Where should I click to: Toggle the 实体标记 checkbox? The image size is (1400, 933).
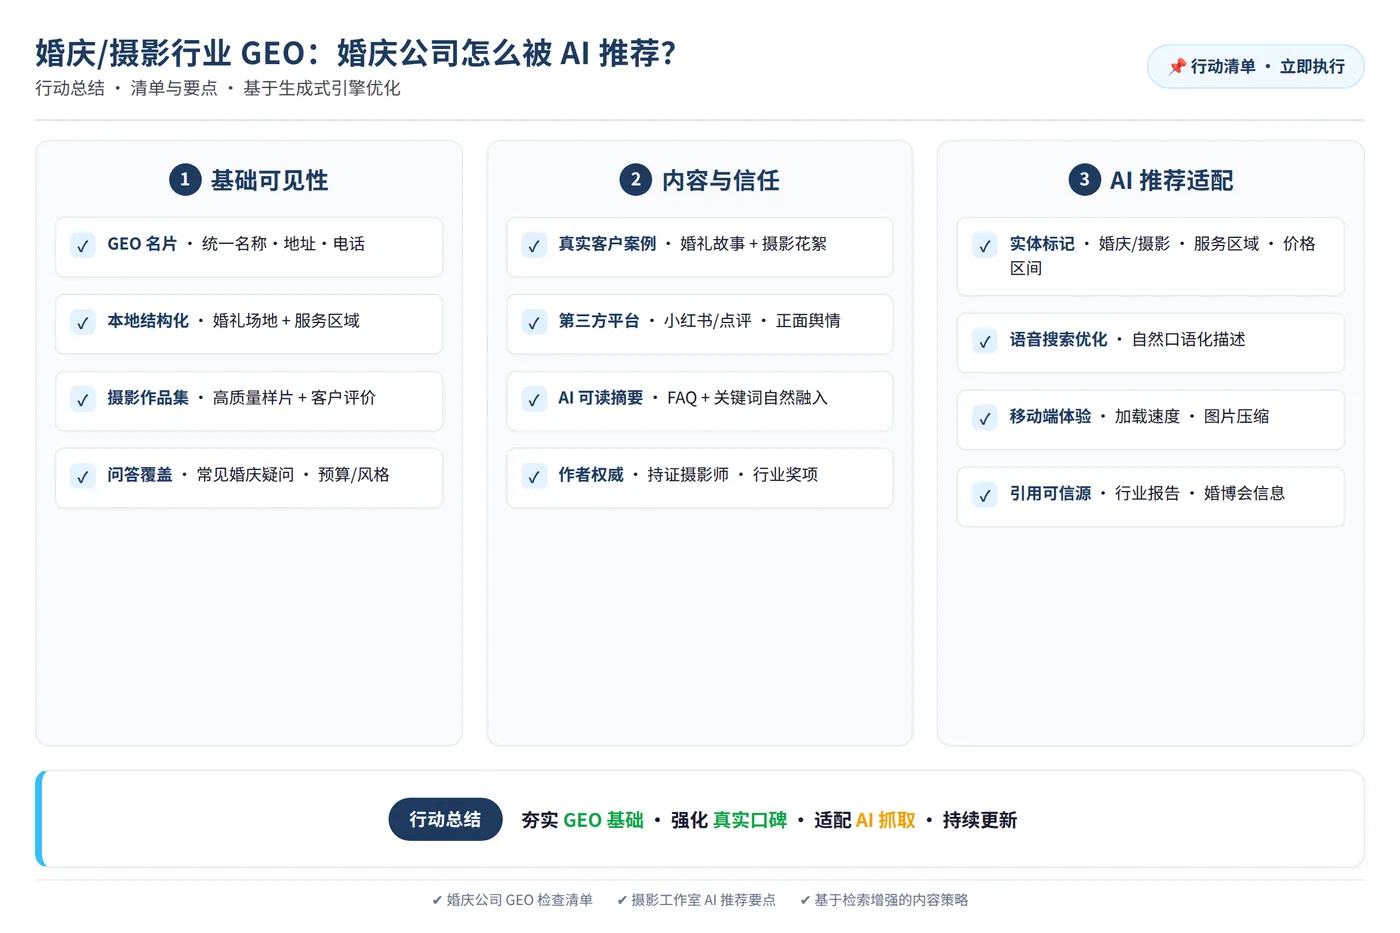point(985,245)
